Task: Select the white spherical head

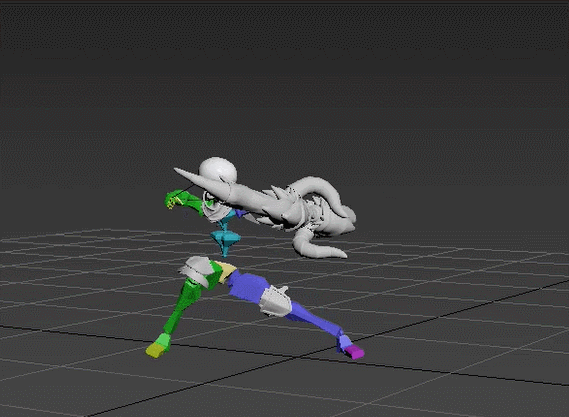Action: click(x=218, y=169)
